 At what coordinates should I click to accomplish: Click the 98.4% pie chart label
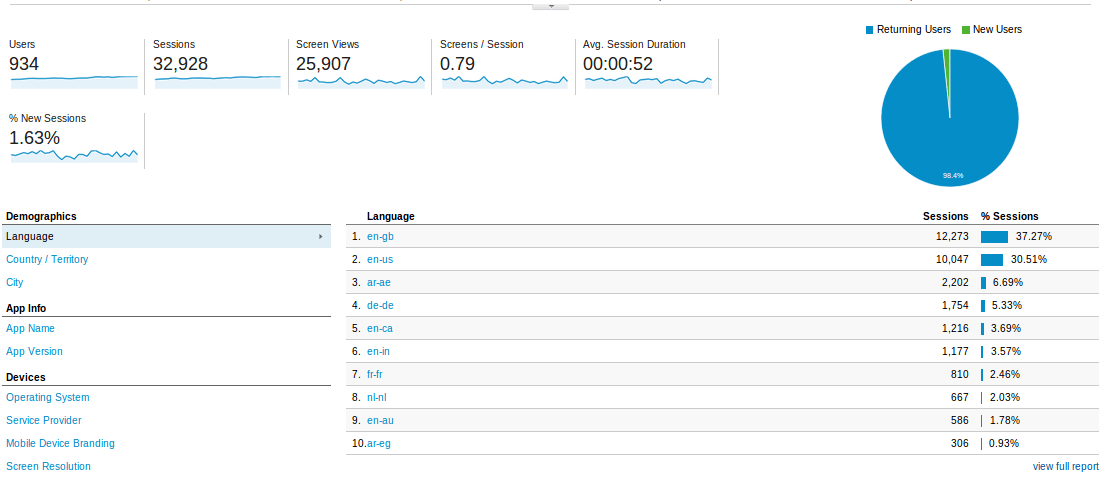click(x=953, y=175)
